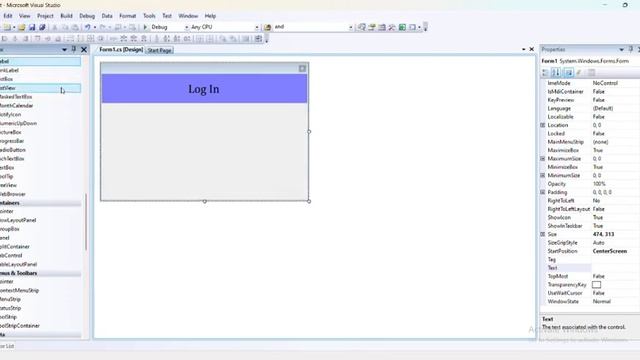Click the Center Vertically layout icon
The image size is (640, 360).
(x=210, y=39)
